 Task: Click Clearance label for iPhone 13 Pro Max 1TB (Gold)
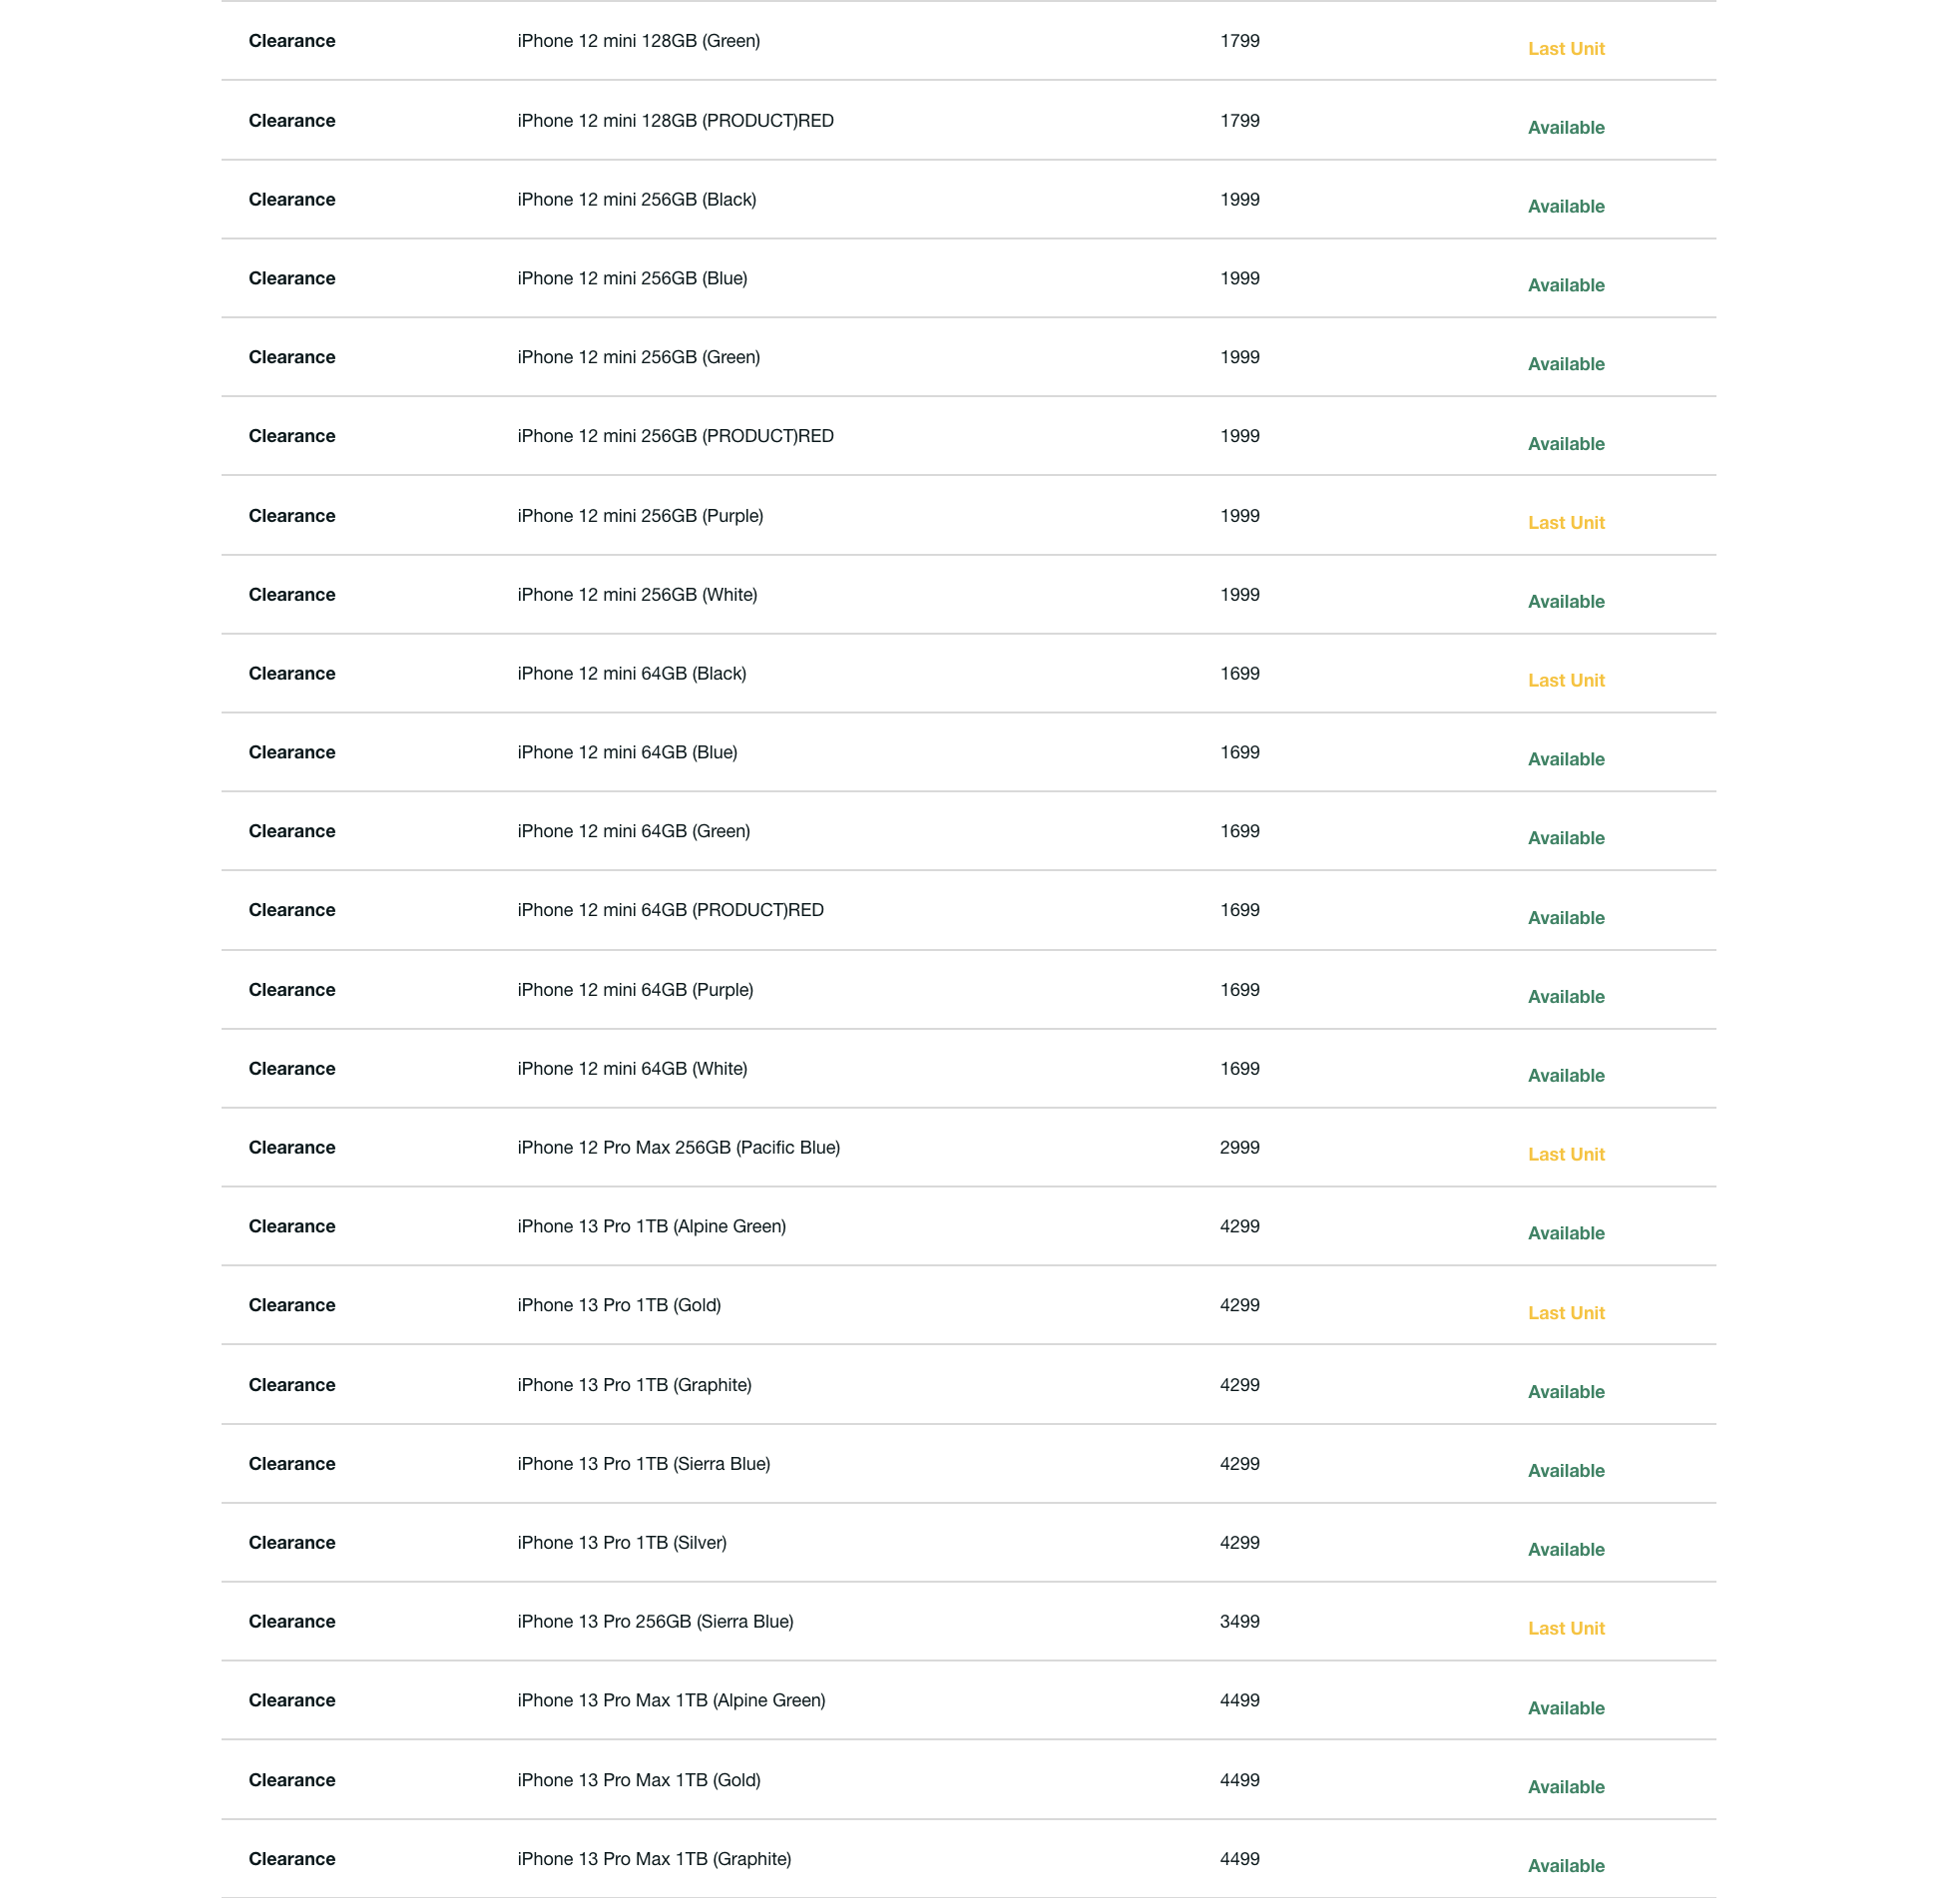coord(292,1780)
